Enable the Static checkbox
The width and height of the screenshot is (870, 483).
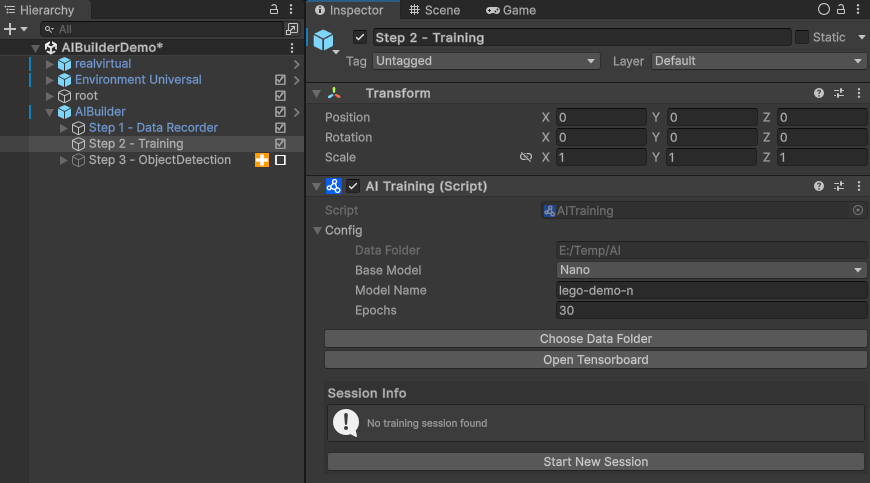pyautogui.click(x=802, y=37)
